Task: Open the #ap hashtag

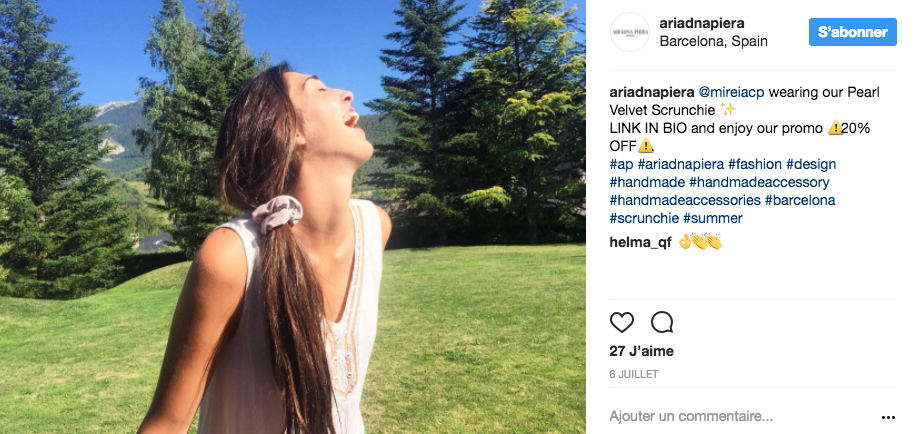Action: click(620, 164)
